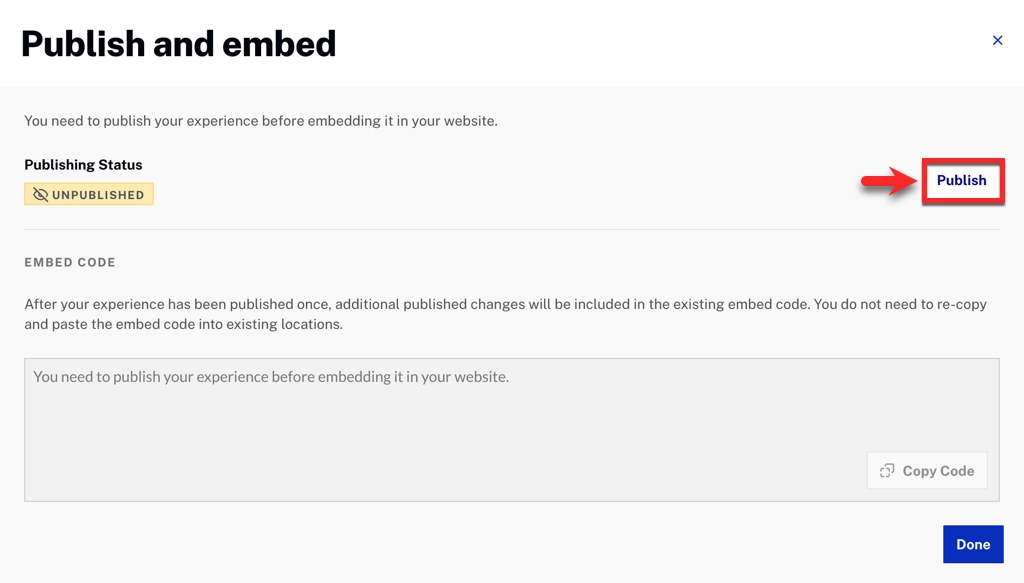Finish by clicking Done
The image size is (1024, 583).
(972, 545)
